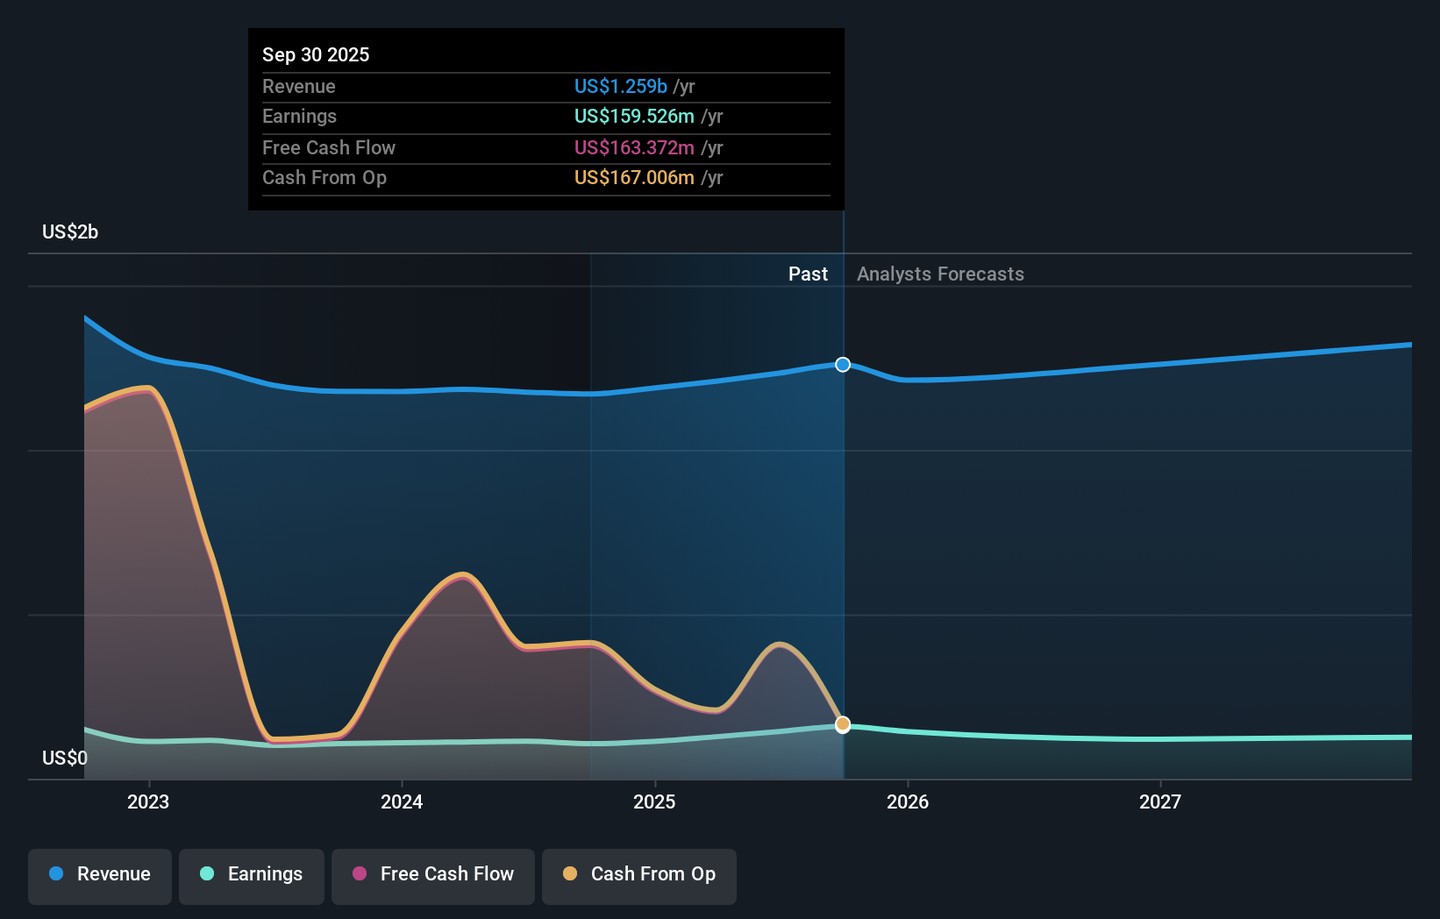
Task: Toggle the Revenue legend button
Action: point(100,875)
